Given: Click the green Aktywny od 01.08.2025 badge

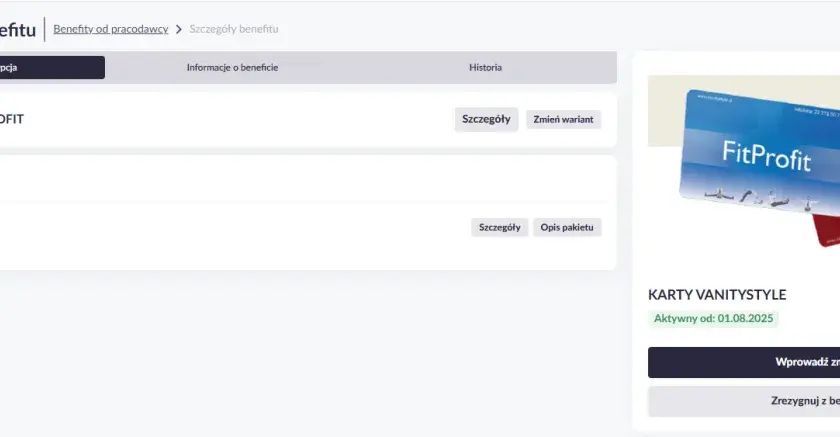Looking at the screenshot, I should pos(713,319).
